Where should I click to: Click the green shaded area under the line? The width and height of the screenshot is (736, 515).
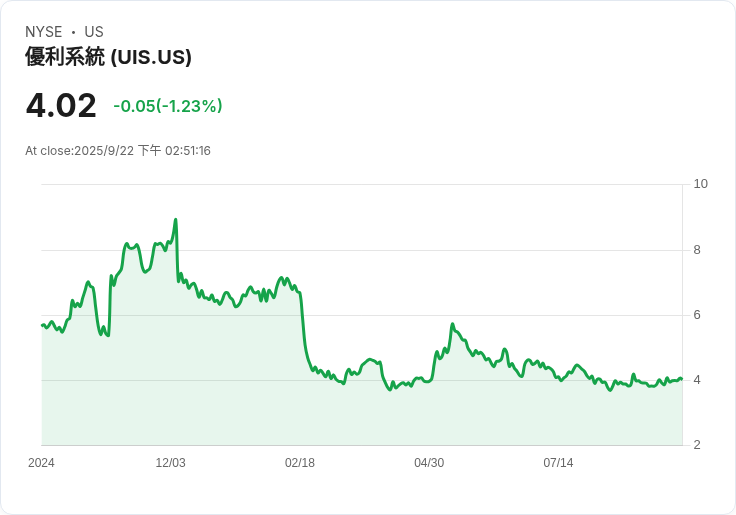click(x=250, y=400)
